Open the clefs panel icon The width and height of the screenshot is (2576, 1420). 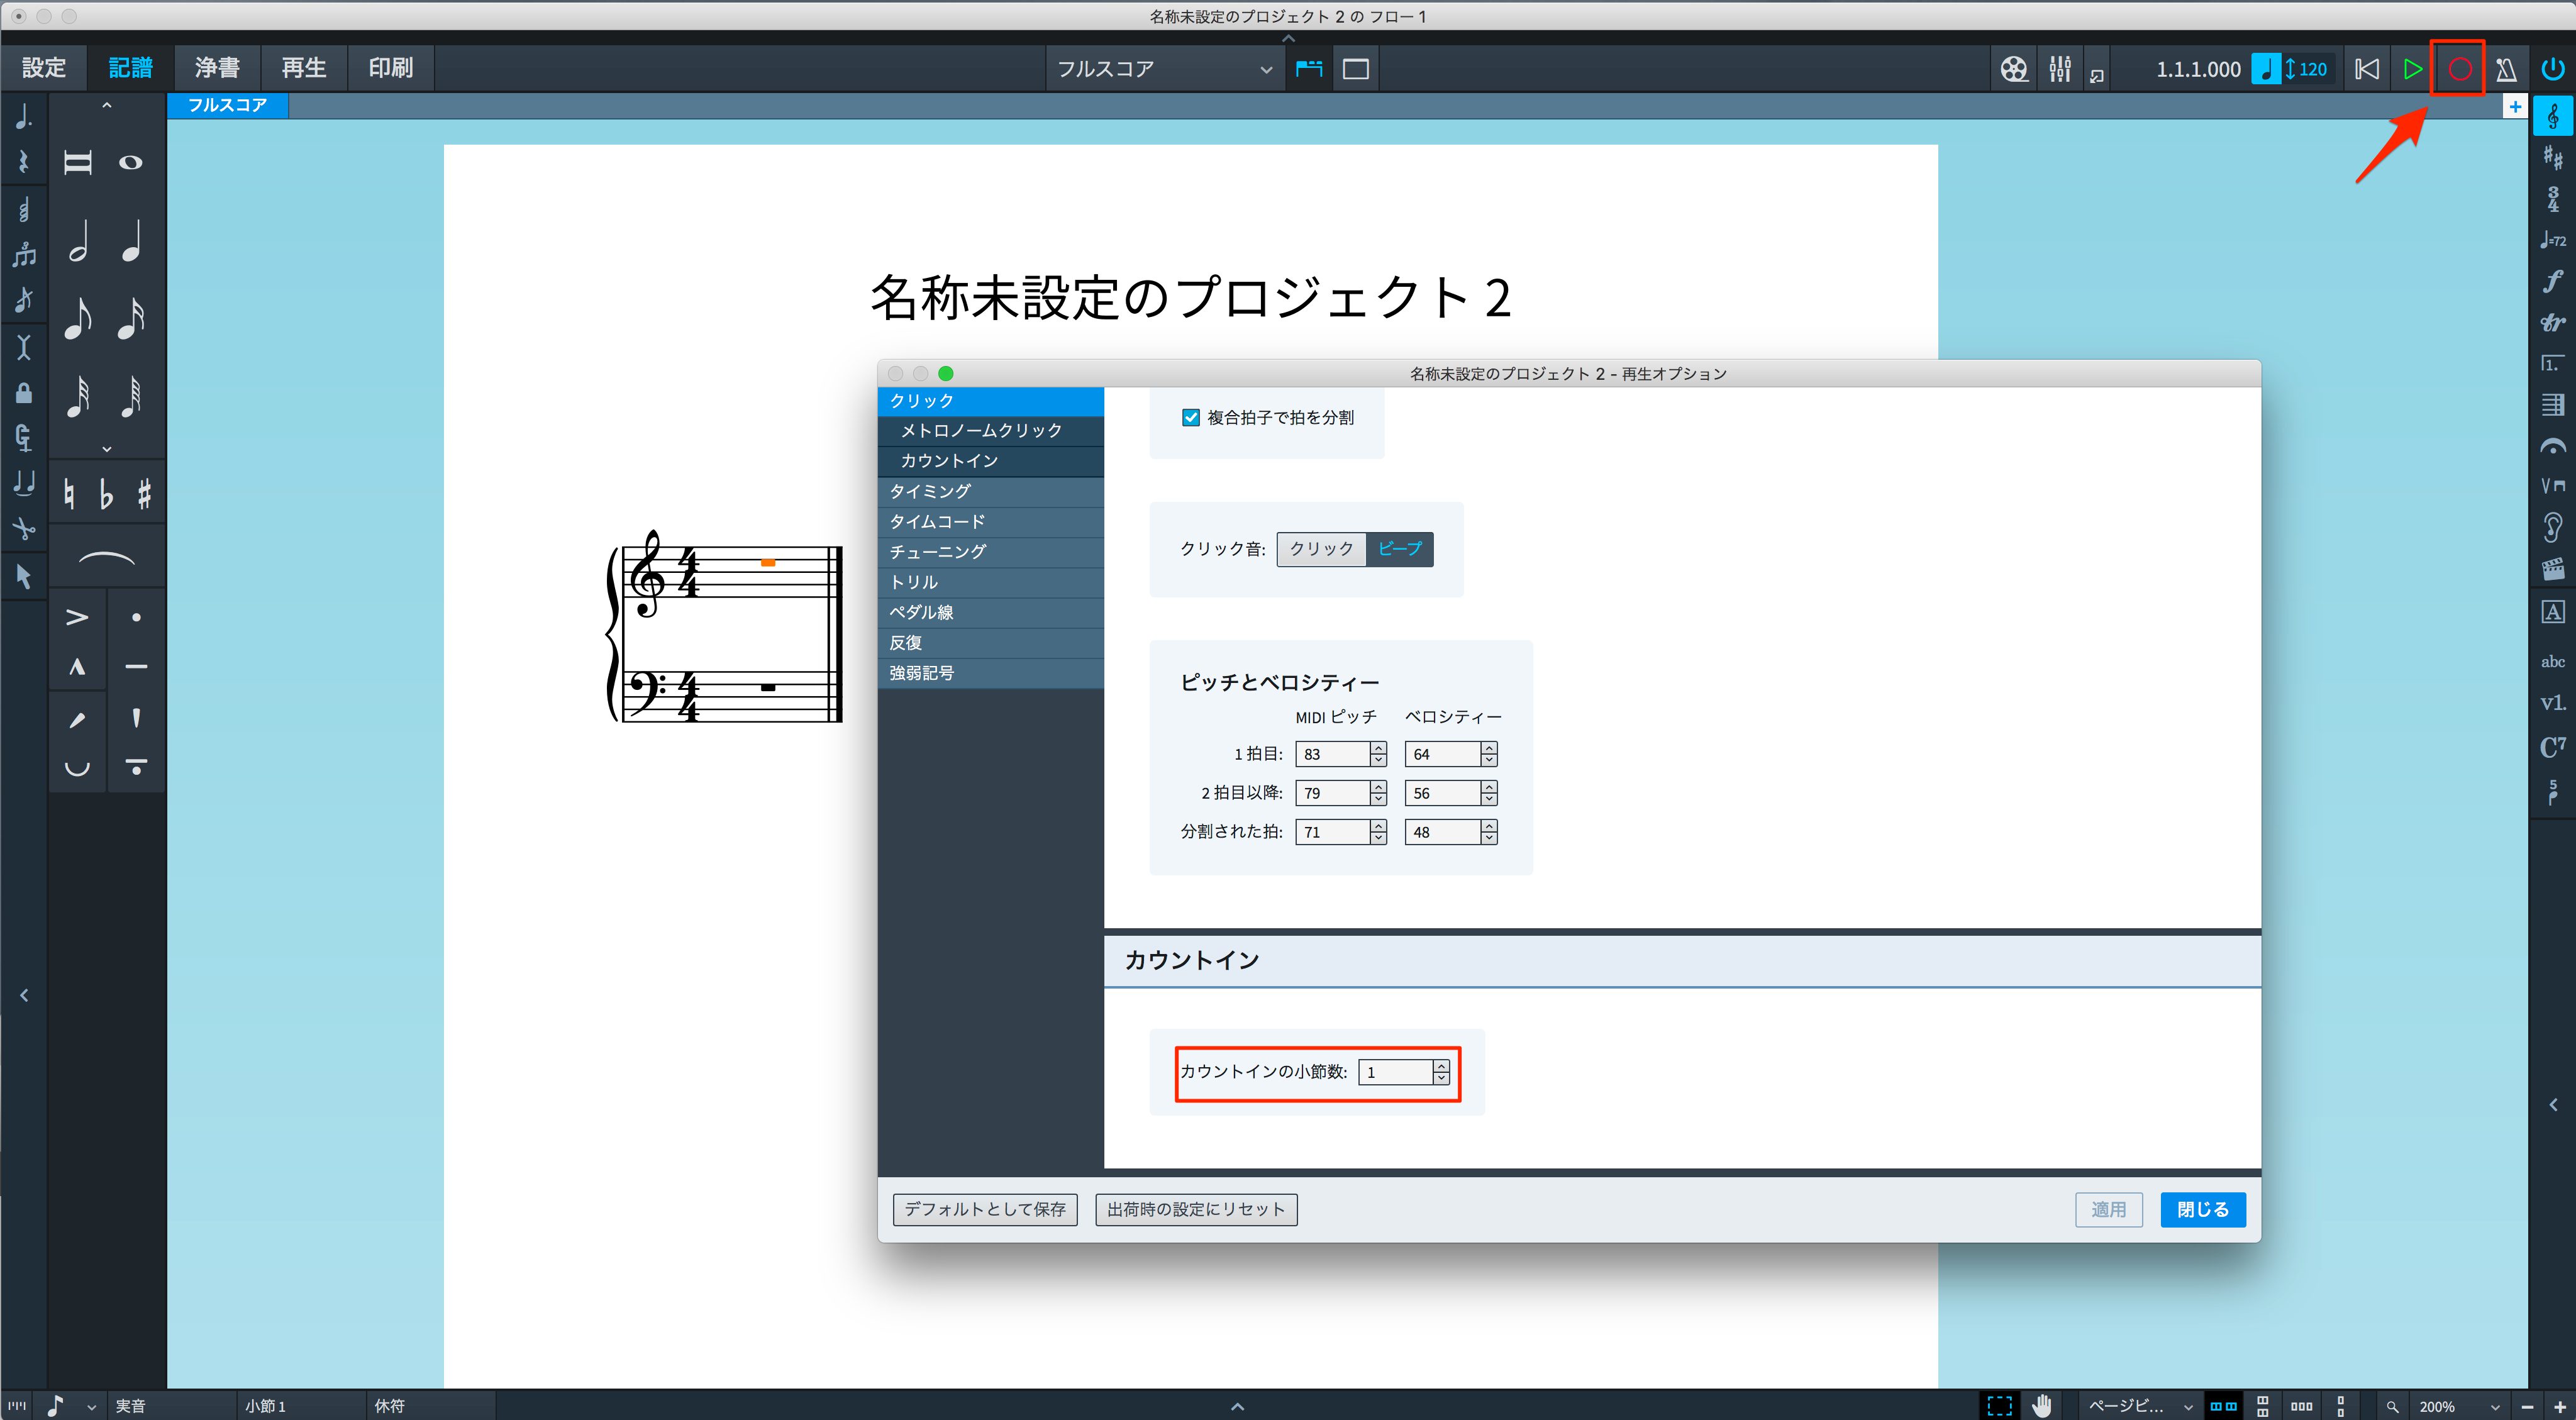[2553, 117]
